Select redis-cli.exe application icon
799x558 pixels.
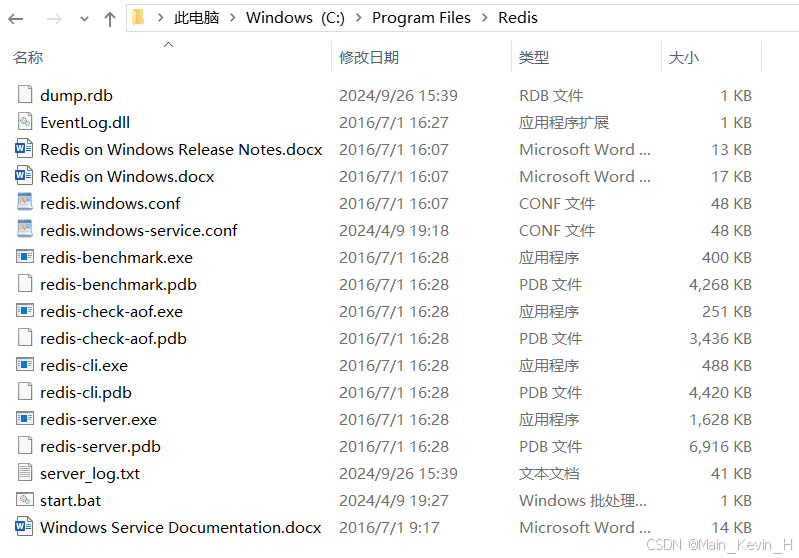point(25,364)
